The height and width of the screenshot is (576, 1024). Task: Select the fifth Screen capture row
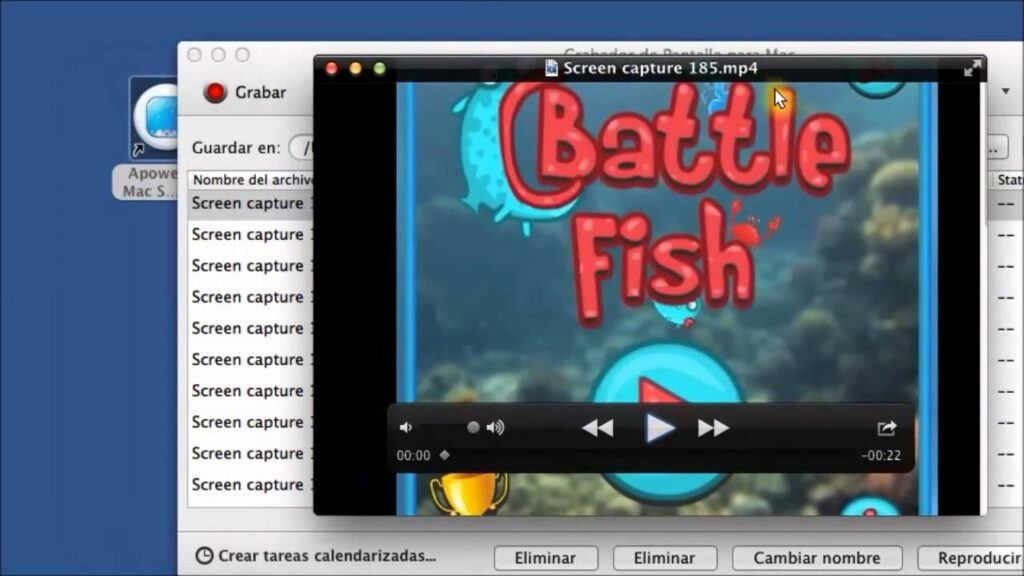coord(251,328)
